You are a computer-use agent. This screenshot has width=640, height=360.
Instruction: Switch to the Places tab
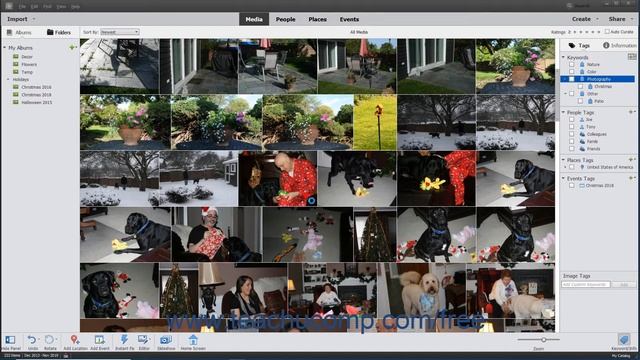pos(317,19)
